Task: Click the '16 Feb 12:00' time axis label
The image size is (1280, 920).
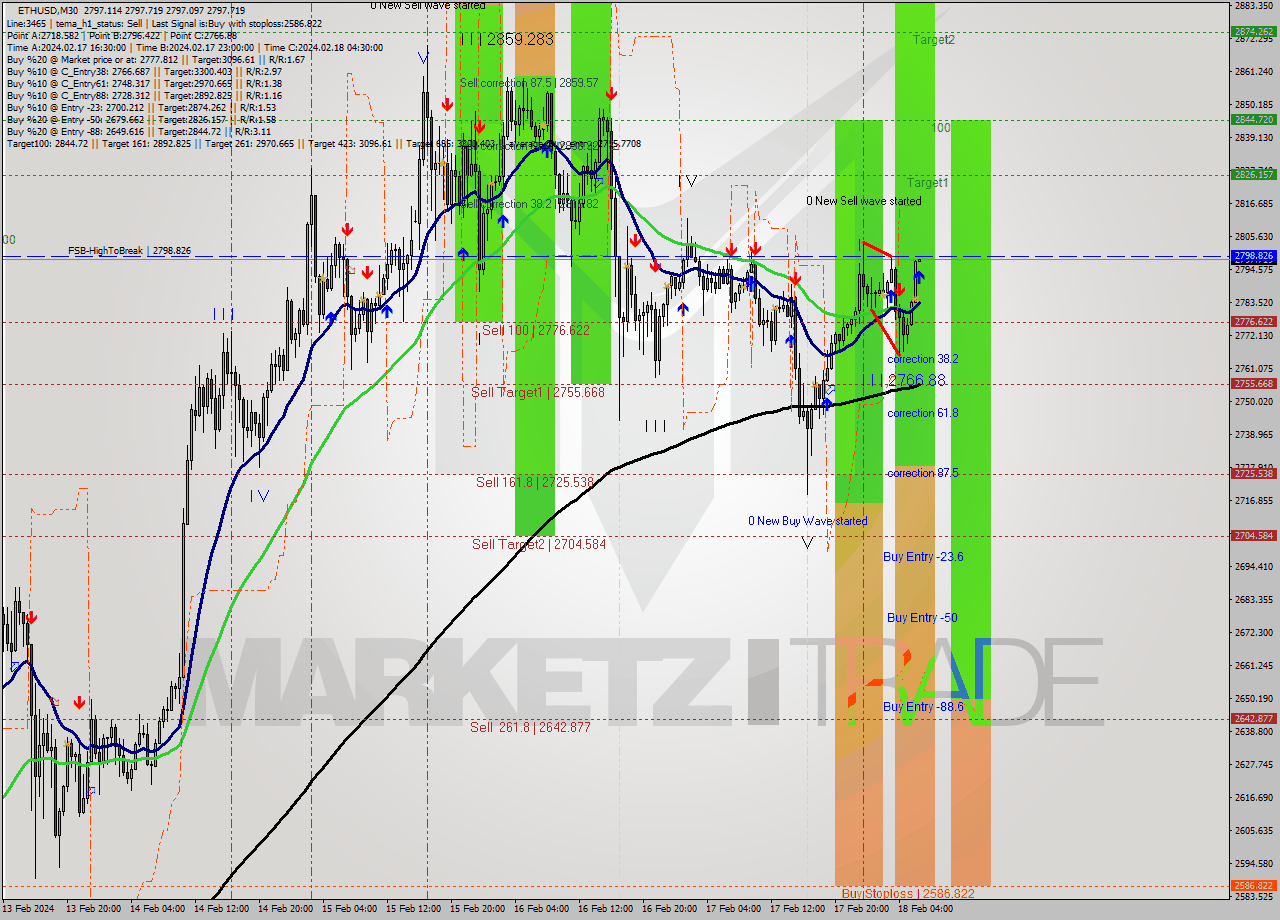Action: tap(603, 910)
